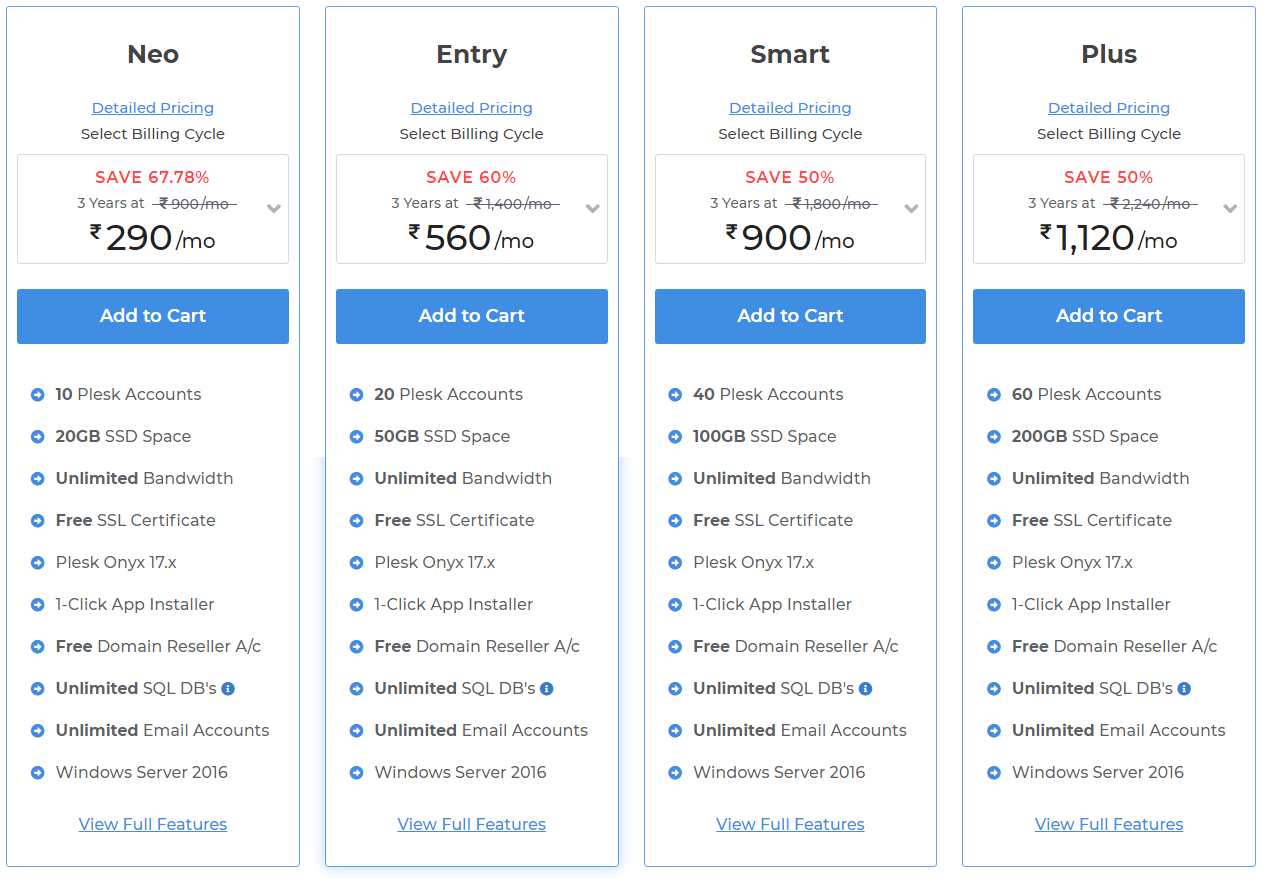The width and height of the screenshot is (1268, 879).
Task: Click the Entry plan heading
Action: 472,55
